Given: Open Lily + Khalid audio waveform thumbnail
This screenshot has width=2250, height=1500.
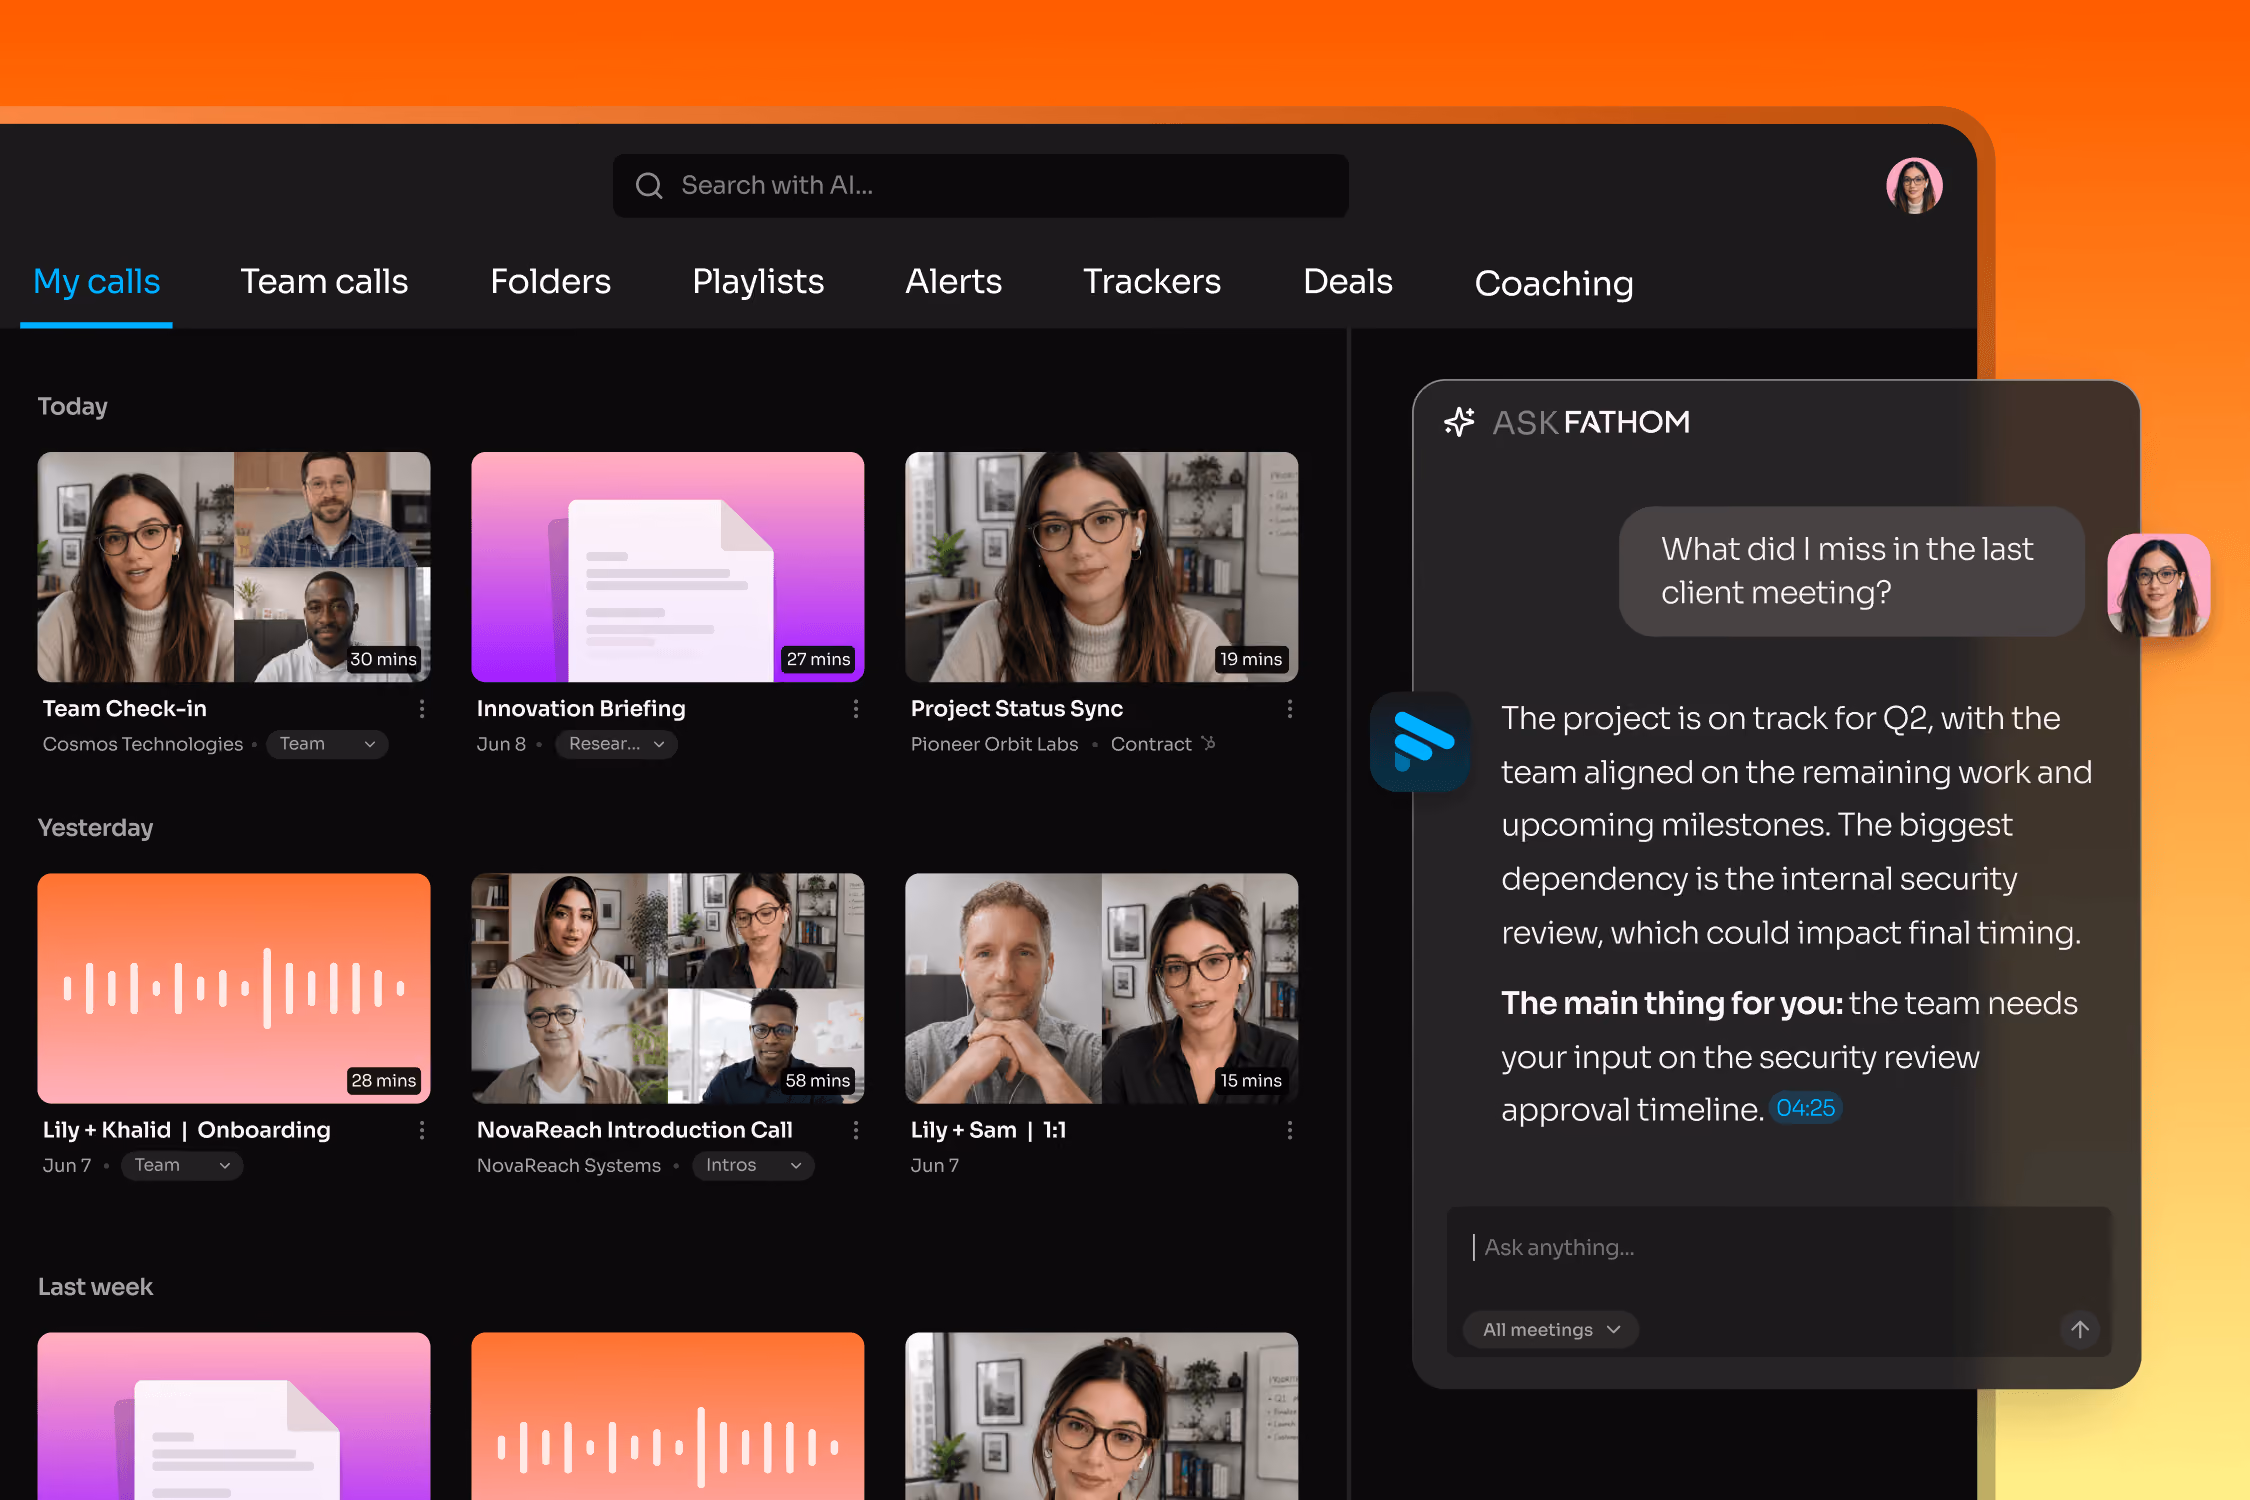Looking at the screenshot, I should click(234, 988).
